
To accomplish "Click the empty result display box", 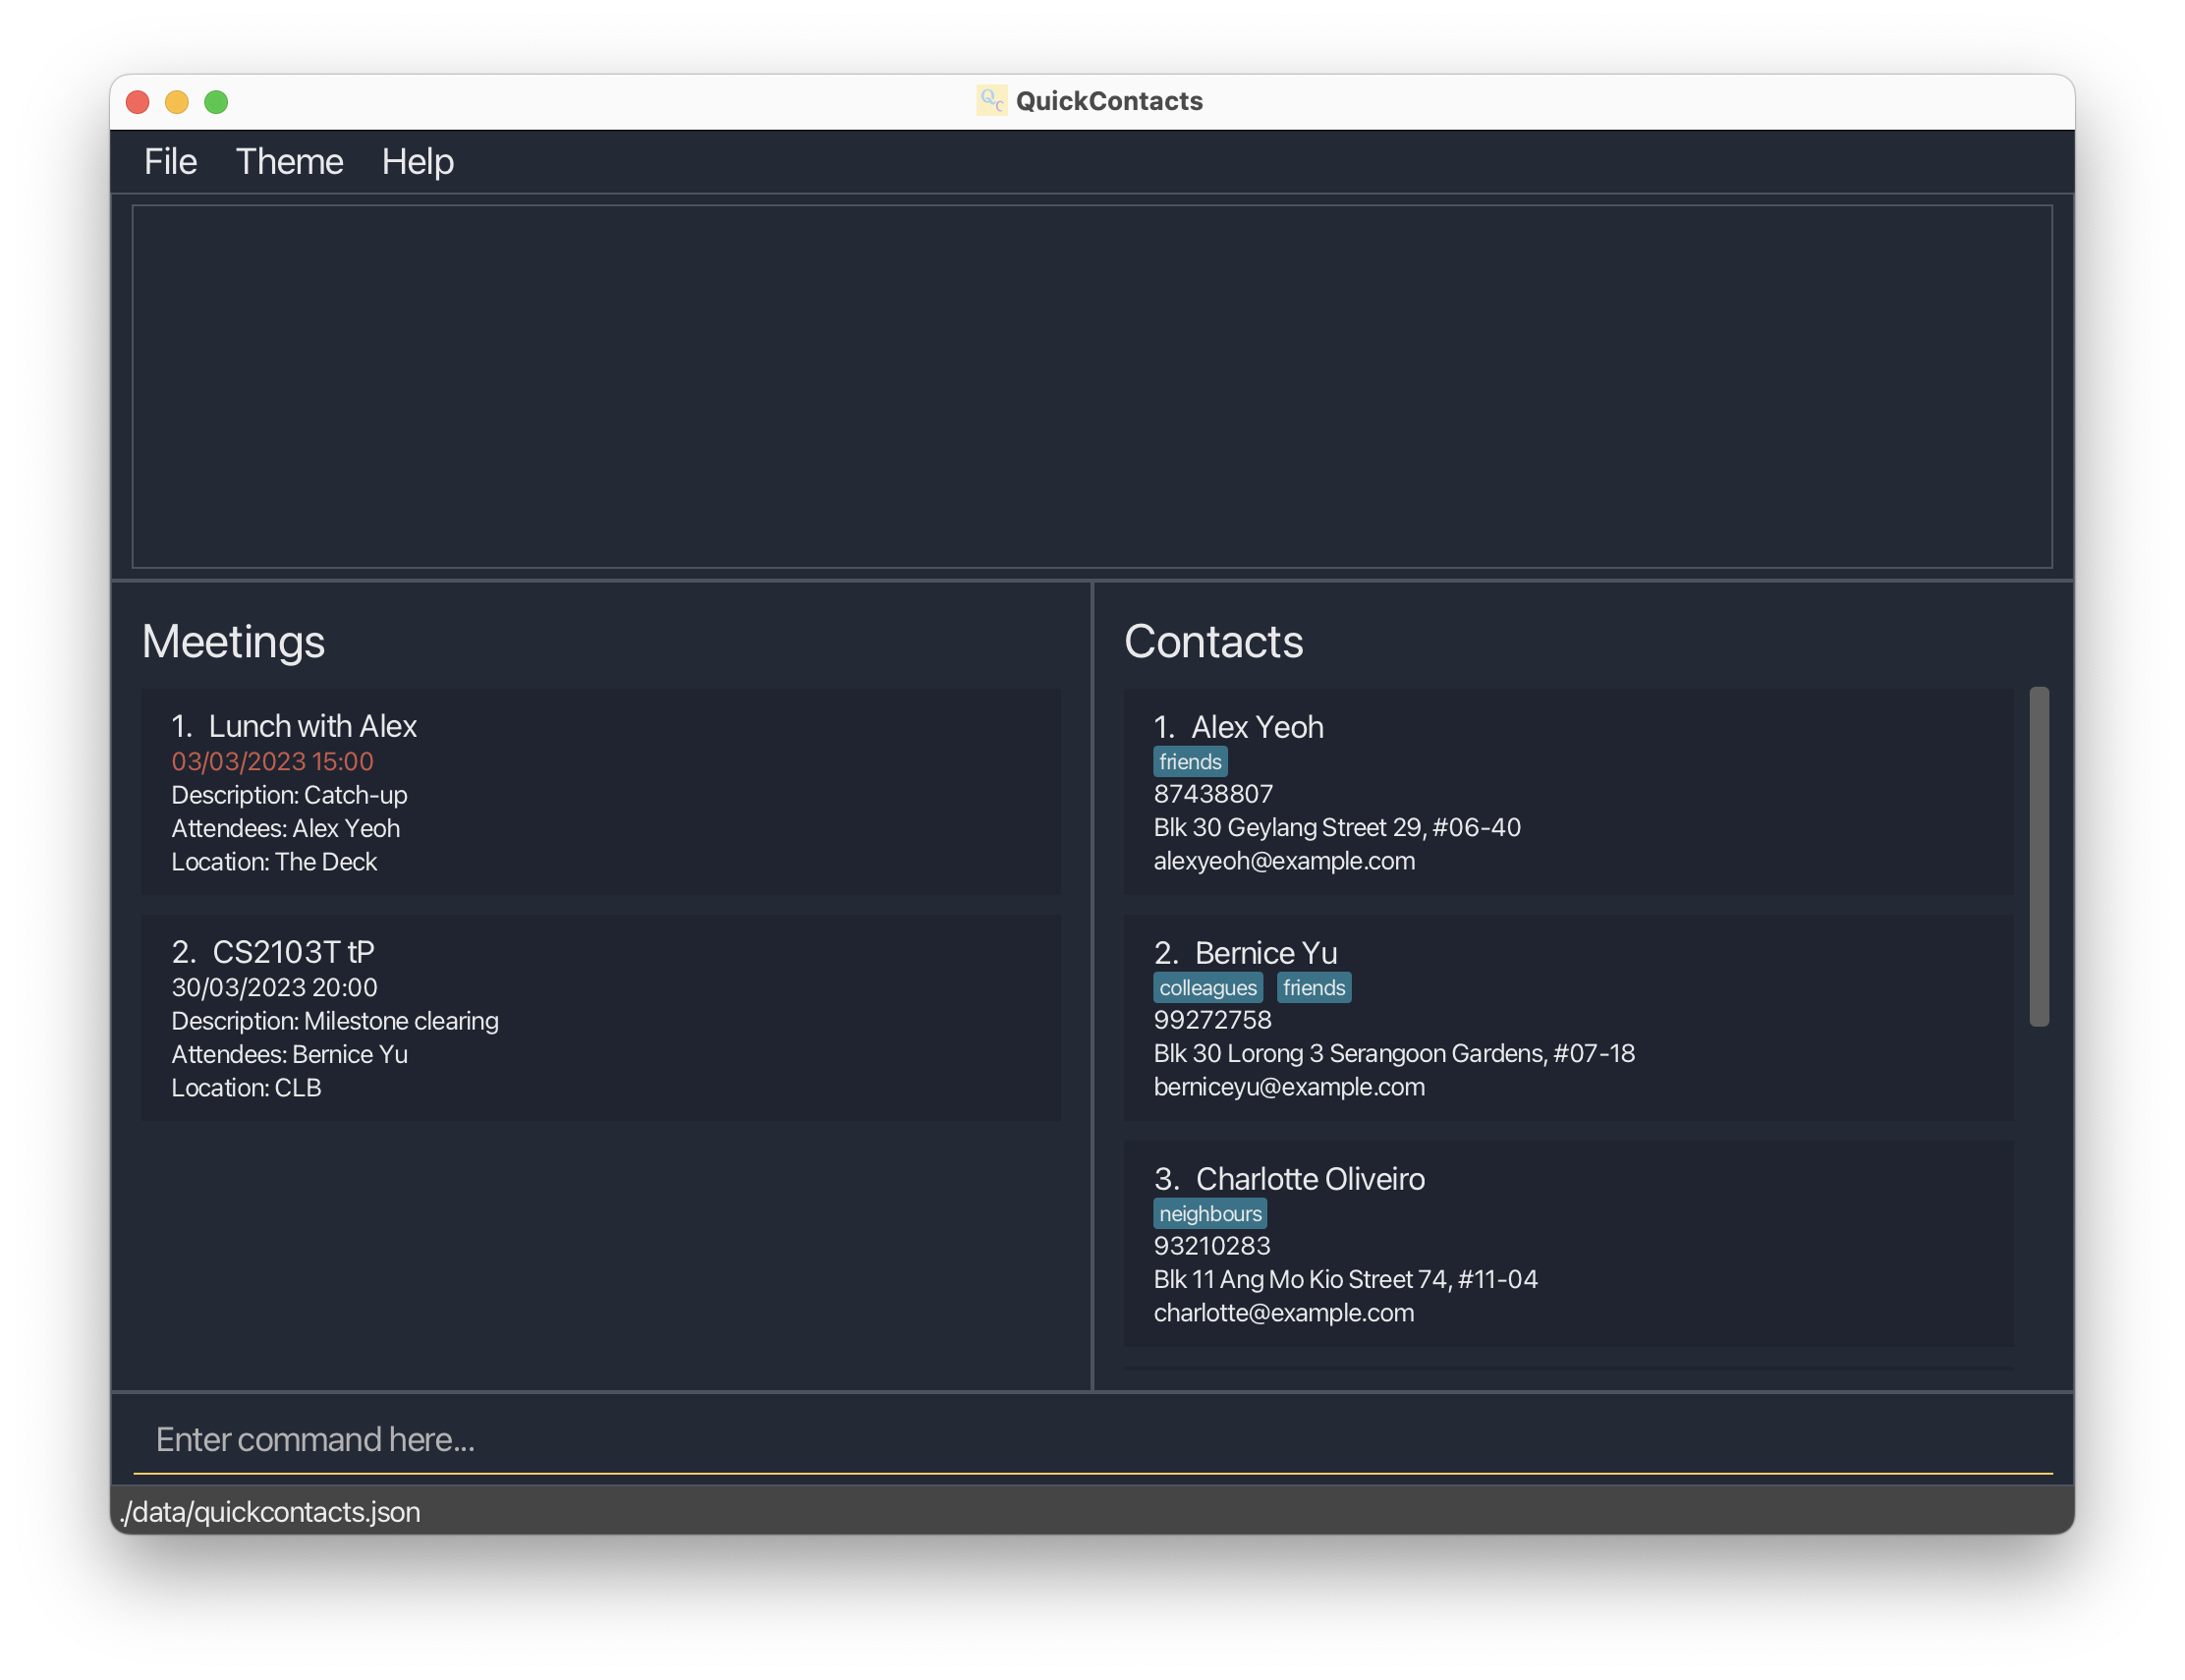I will [x=1092, y=387].
